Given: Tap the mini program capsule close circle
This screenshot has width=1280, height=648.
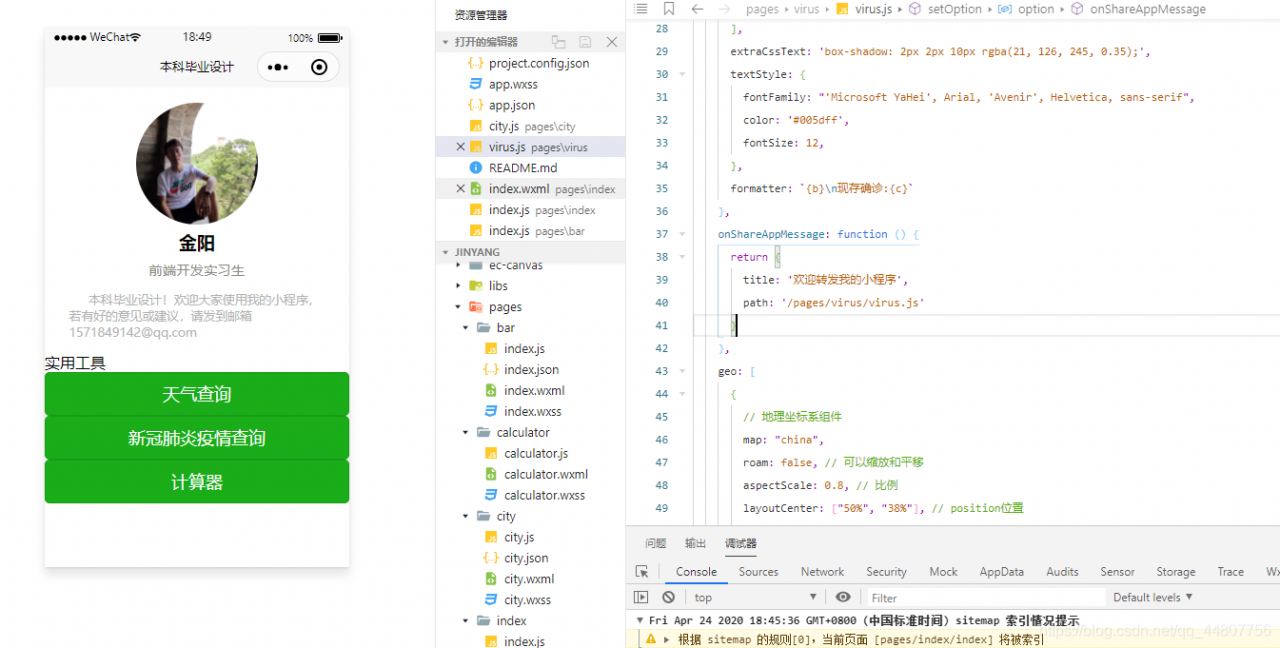Looking at the screenshot, I should coord(319,67).
